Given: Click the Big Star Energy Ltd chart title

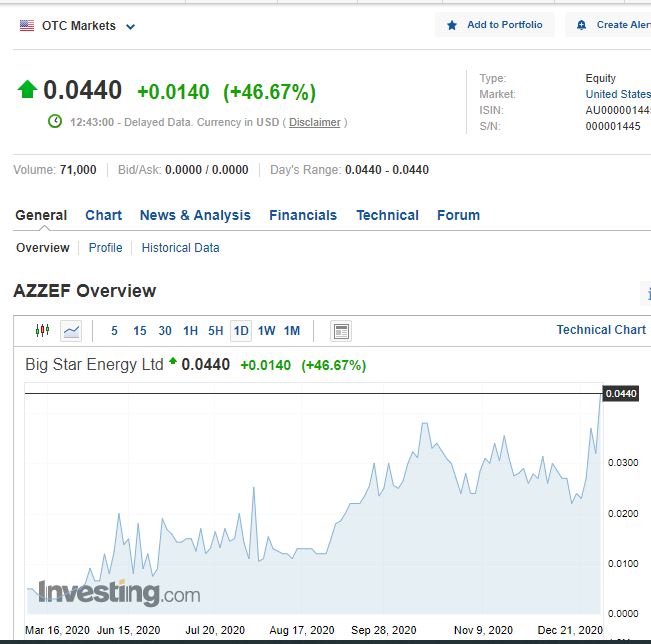Looking at the screenshot, I should pyautogui.click(x=94, y=365).
